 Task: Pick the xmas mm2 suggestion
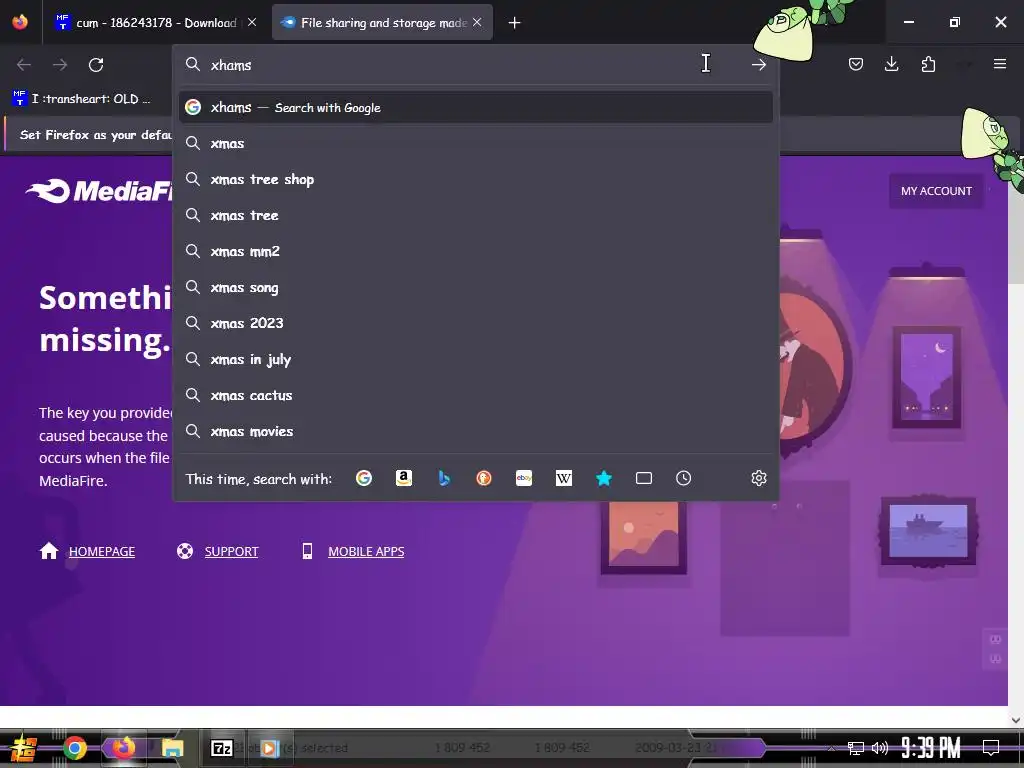(475, 251)
